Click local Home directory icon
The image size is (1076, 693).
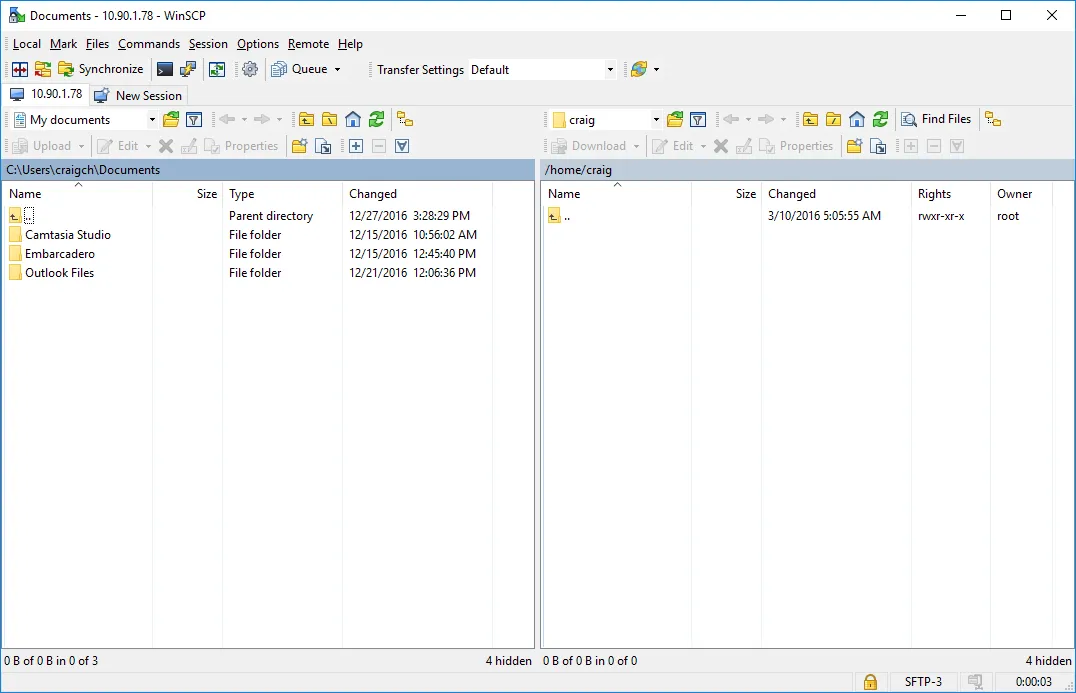(353, 120)
